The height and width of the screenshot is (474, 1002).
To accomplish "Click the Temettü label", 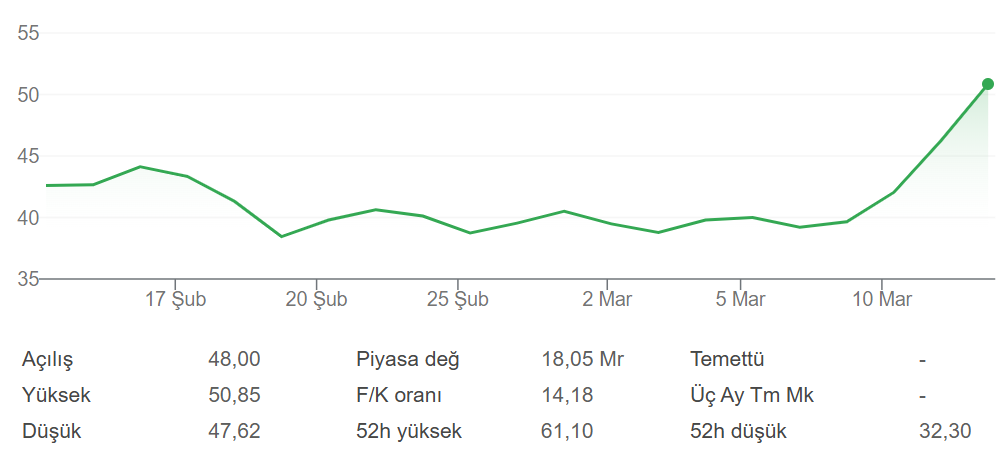I will 727,360.
